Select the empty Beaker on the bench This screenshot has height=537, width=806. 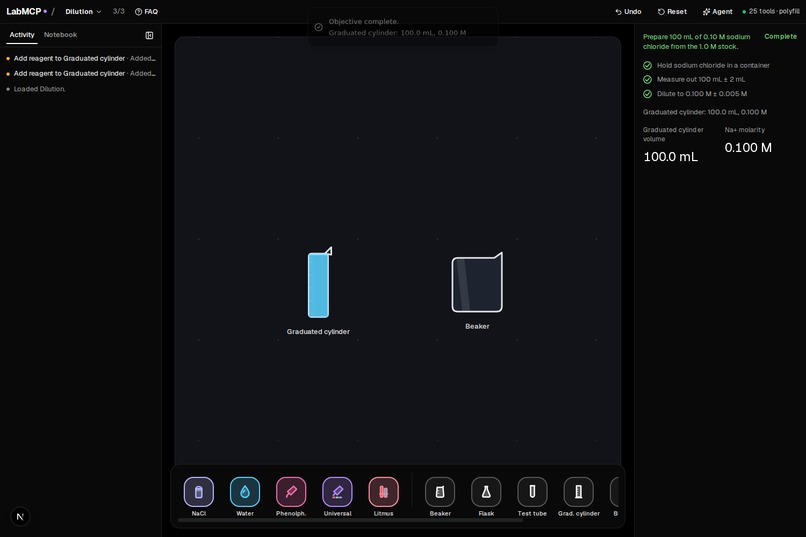[x=477, y=283]
